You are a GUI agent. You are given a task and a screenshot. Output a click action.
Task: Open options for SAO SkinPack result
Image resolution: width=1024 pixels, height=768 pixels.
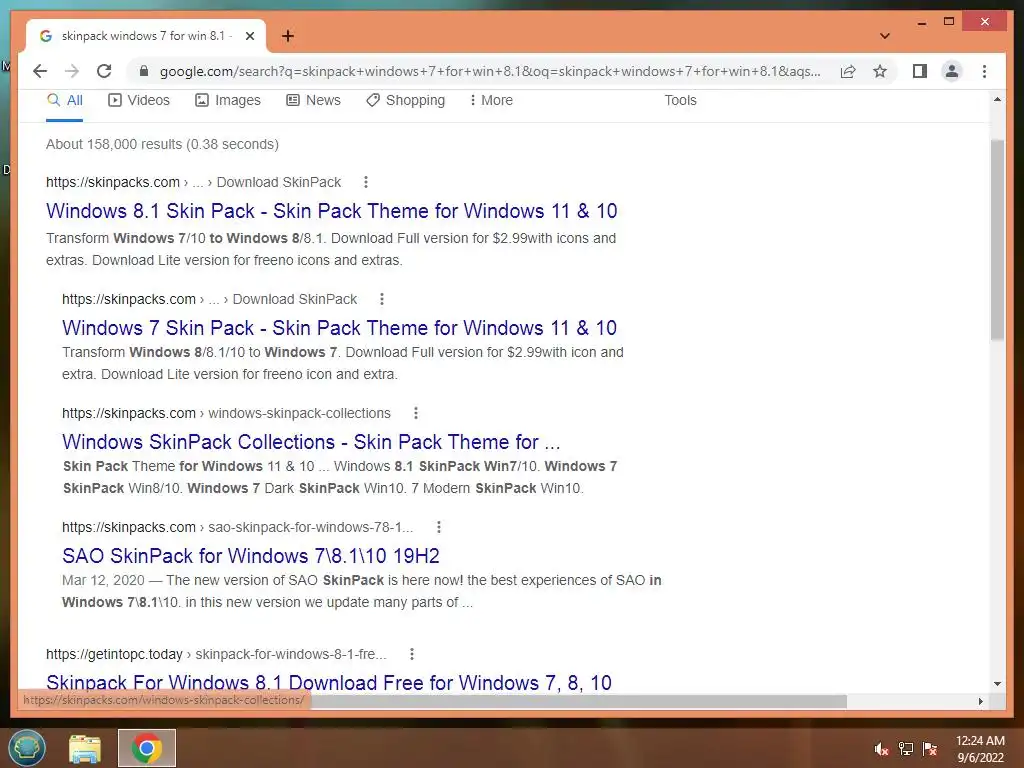click(x=439, y=527)
